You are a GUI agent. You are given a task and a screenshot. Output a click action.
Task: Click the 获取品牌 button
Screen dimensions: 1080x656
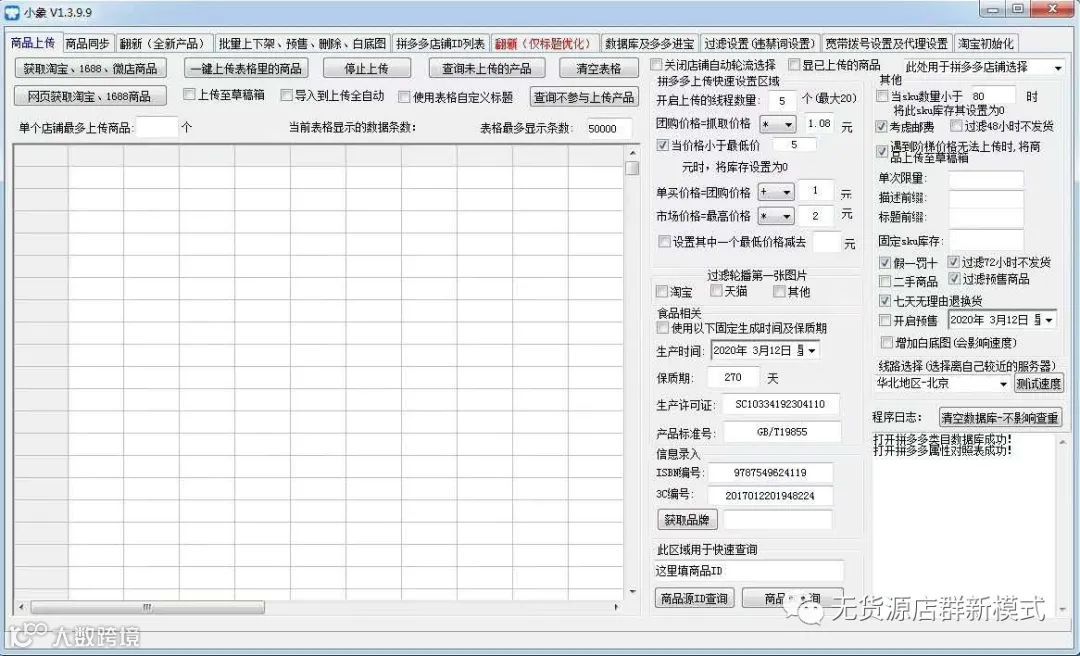point(687,520)
